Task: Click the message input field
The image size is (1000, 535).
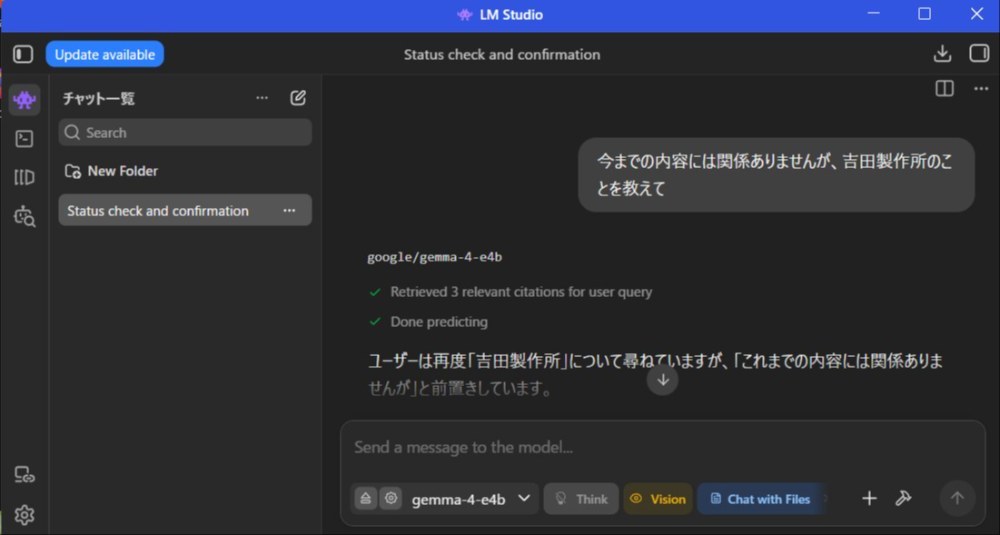Action: click(663, 447)
